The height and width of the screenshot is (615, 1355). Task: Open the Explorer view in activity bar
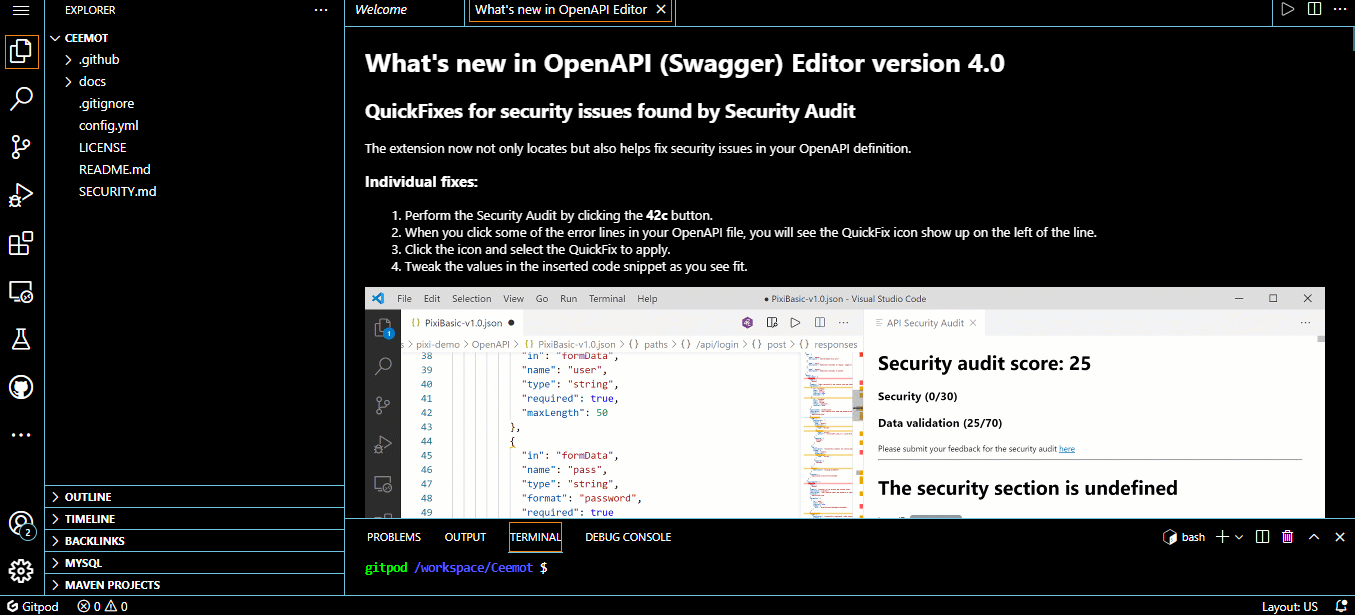tap(21, 51)
